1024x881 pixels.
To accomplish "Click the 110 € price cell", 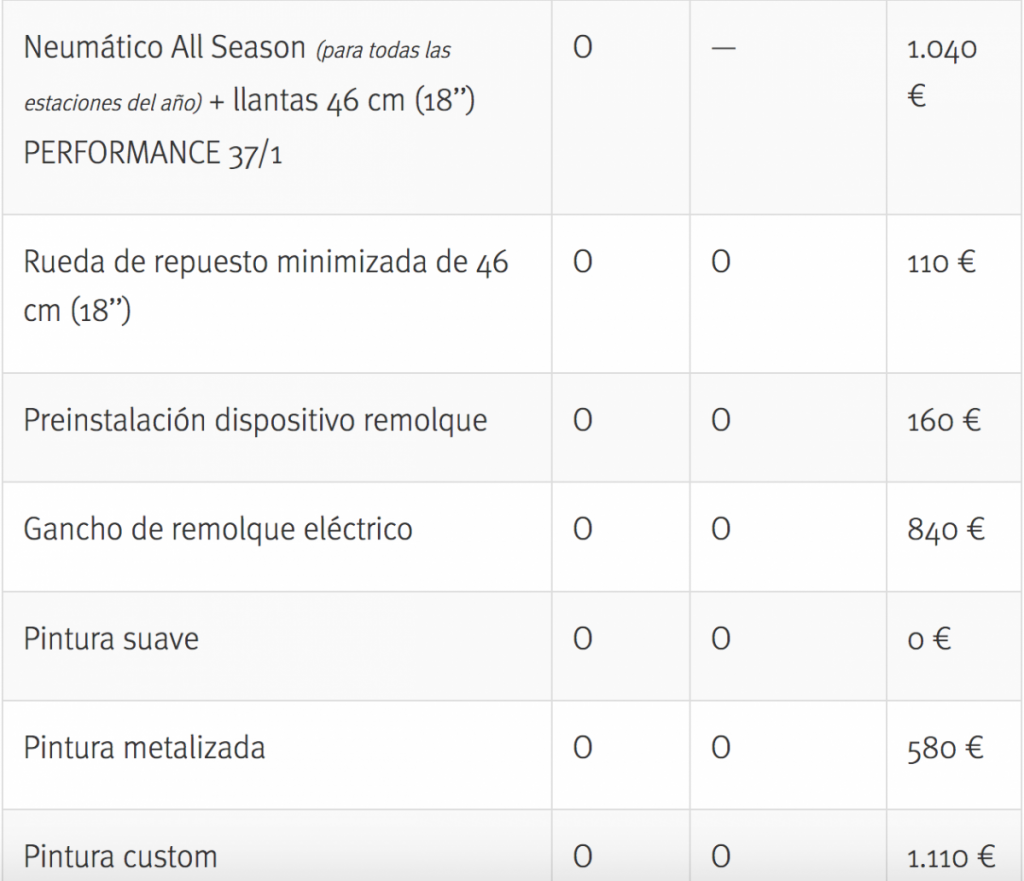I will point(941,264).
